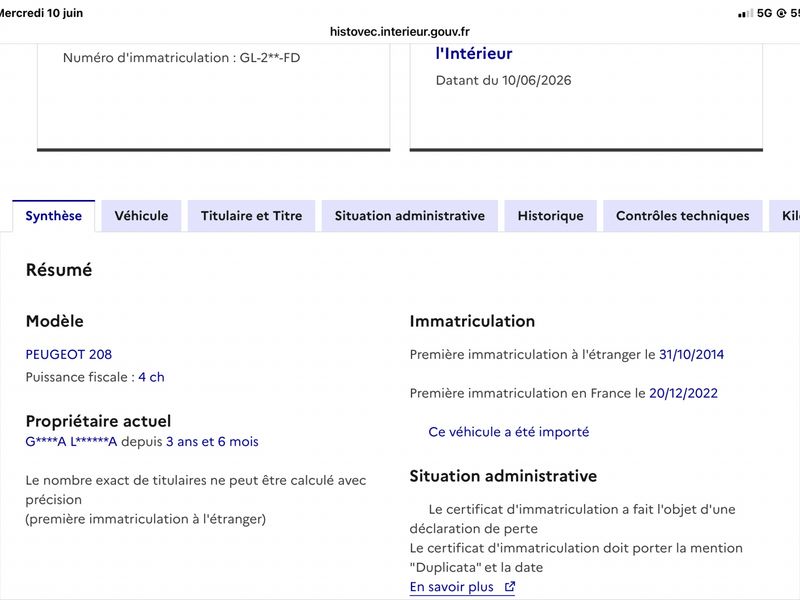The width and height of the screenshot is (800, 600).
Task: Click the Résumé heading
Action: (59, 270)
